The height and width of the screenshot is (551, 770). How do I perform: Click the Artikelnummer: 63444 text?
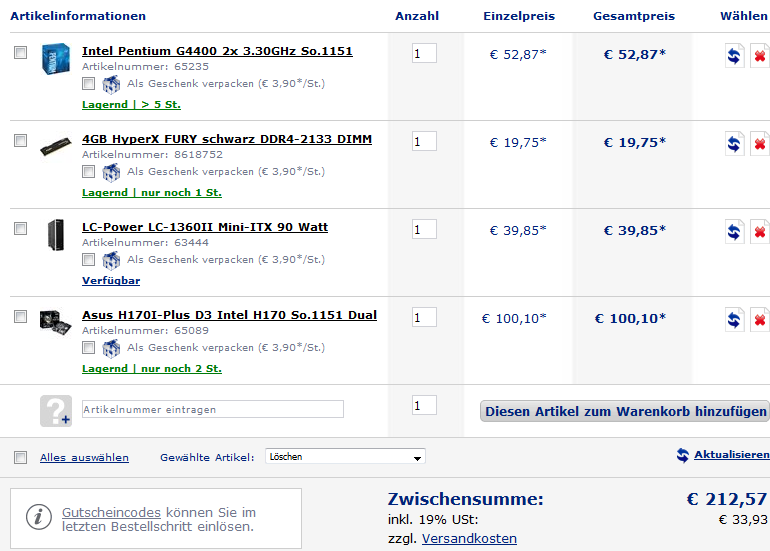(x=145, y=242)
